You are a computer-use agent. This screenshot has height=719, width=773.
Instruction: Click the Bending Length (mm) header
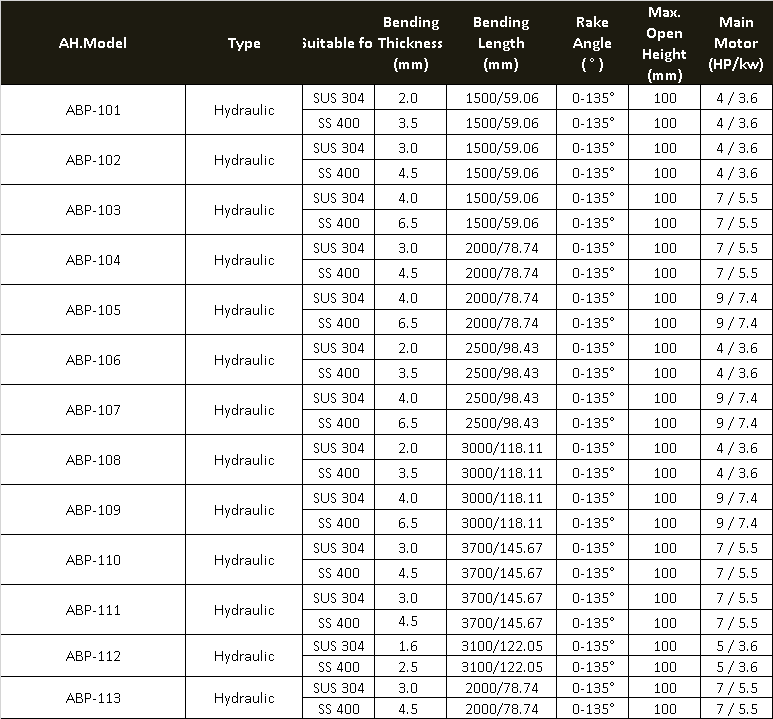click(501, 43)
